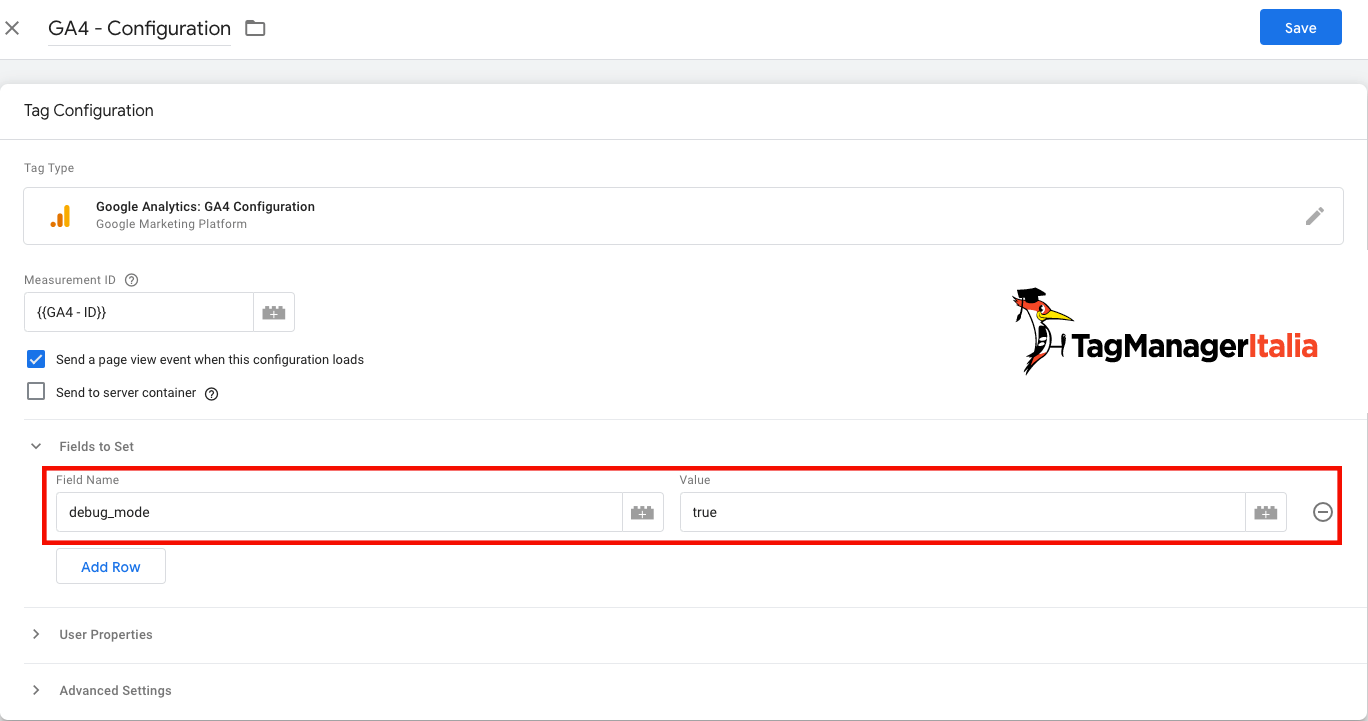
Task: Click the Tag Configuration heading
Action: [x=89, y=111]
